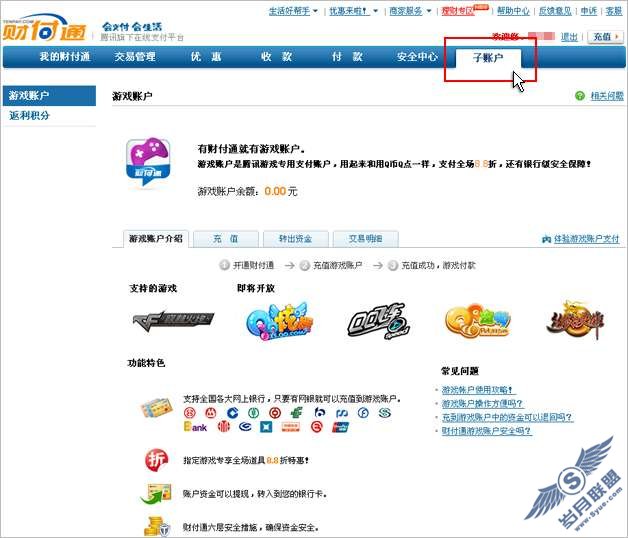
Task: Switch to the 转出资金 tab
Action: pyautogui.click(x=296, y=239)
